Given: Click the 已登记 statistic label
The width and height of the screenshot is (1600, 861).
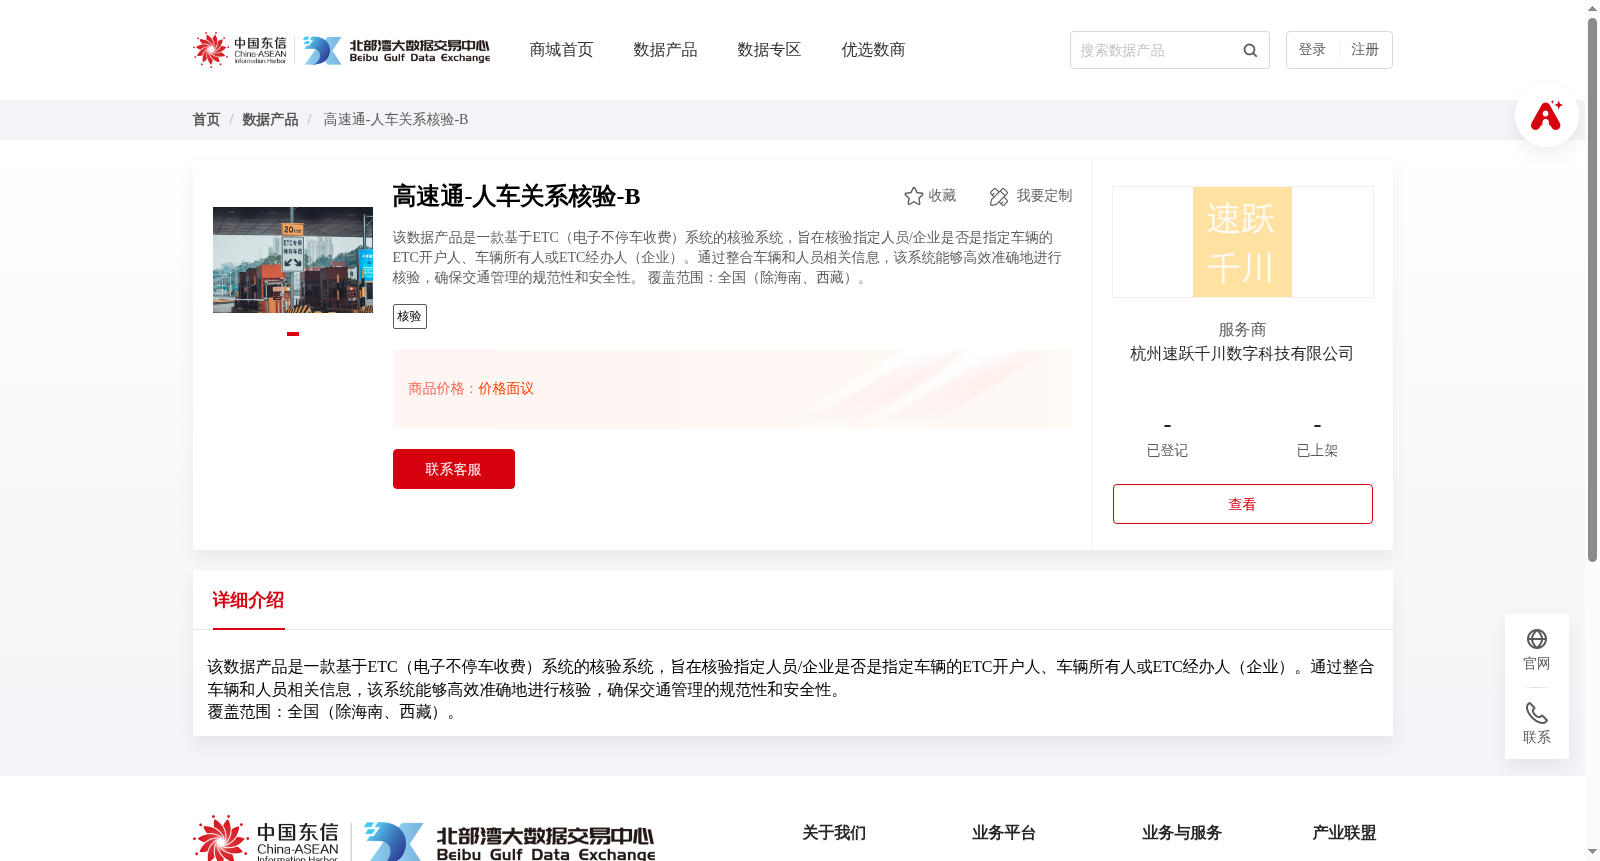Looking at the screenshot, I should point(1167,451).
